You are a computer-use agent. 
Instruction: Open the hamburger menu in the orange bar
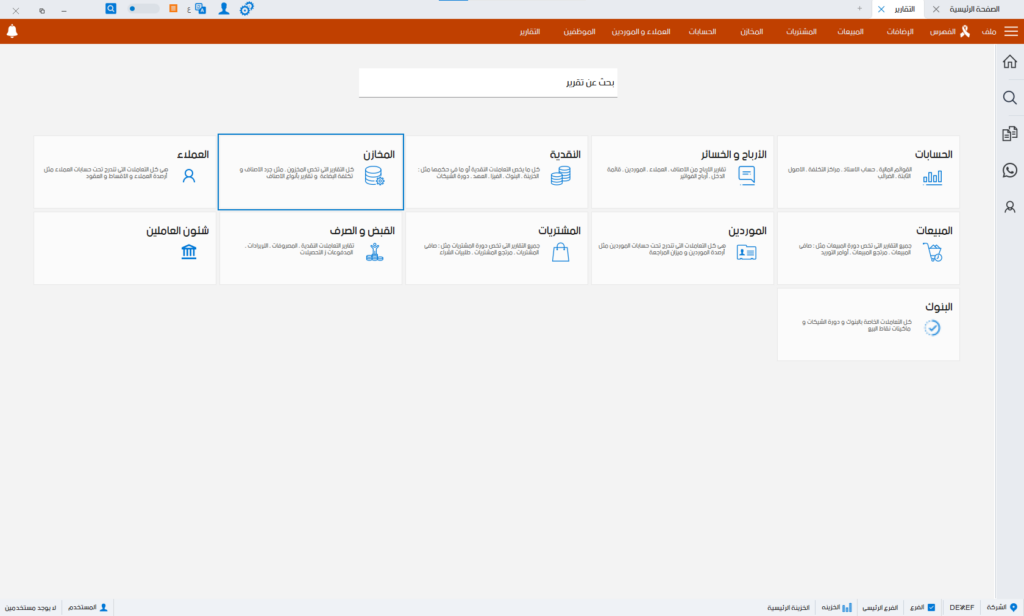coord(1010,31)
